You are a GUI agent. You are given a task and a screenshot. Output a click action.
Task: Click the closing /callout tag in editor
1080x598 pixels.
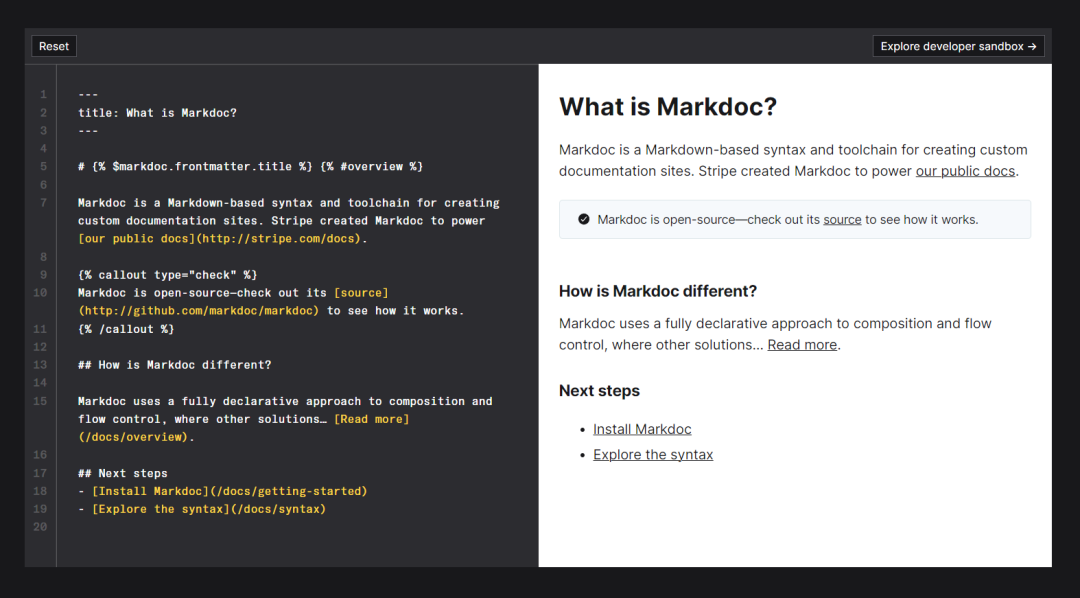pyautogui.click(x=126, y=329)
